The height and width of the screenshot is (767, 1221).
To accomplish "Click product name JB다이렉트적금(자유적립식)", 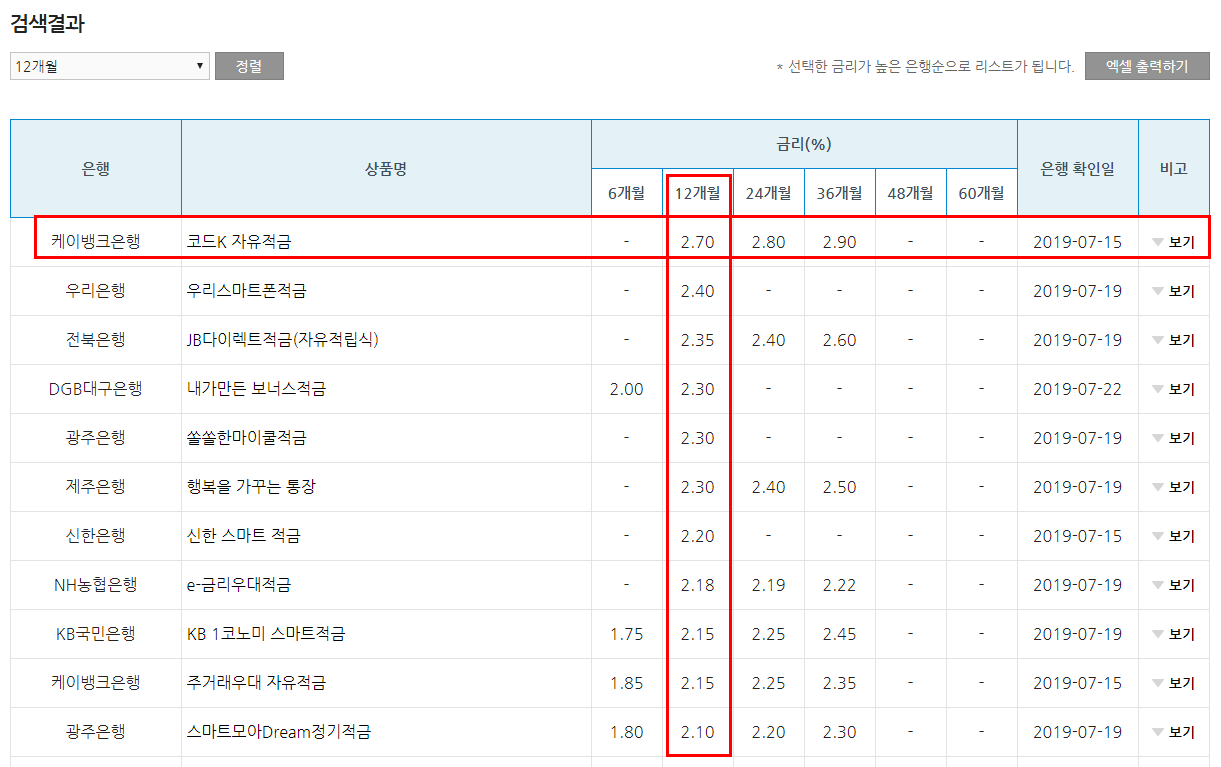I will (x=283, y=340).
